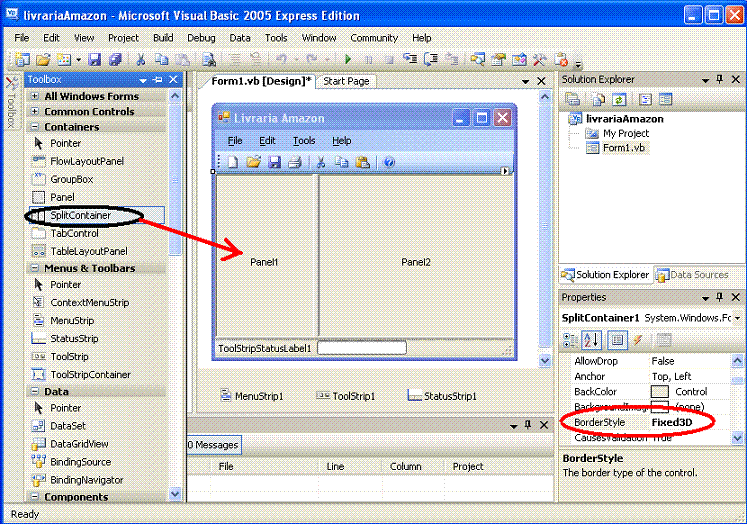The image size is (747, 524).
Task: Toggle auto-hide pin on Properties panel
Action: (x=719, y=297)
